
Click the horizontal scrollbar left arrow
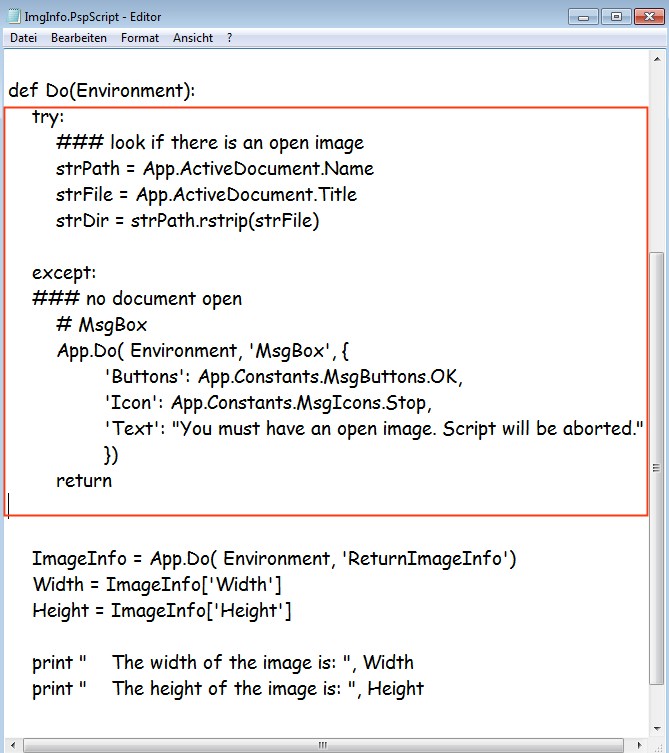[x=12, y=745]
